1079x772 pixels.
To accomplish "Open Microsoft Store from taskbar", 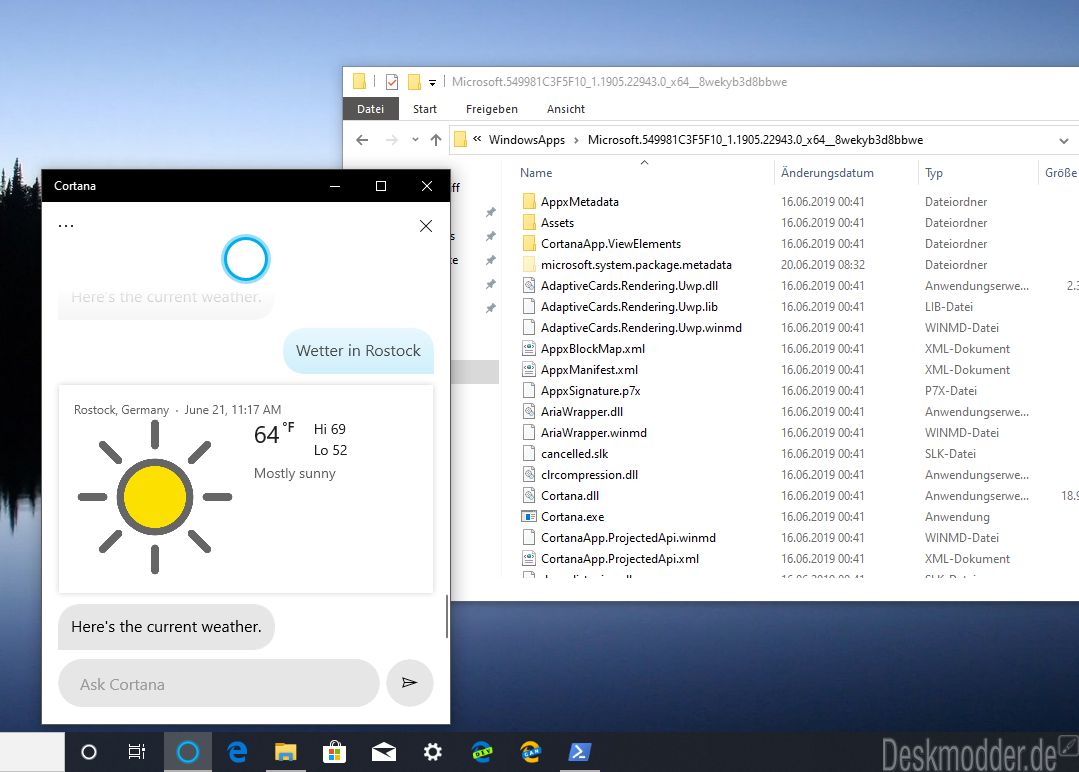I will 334,752.
